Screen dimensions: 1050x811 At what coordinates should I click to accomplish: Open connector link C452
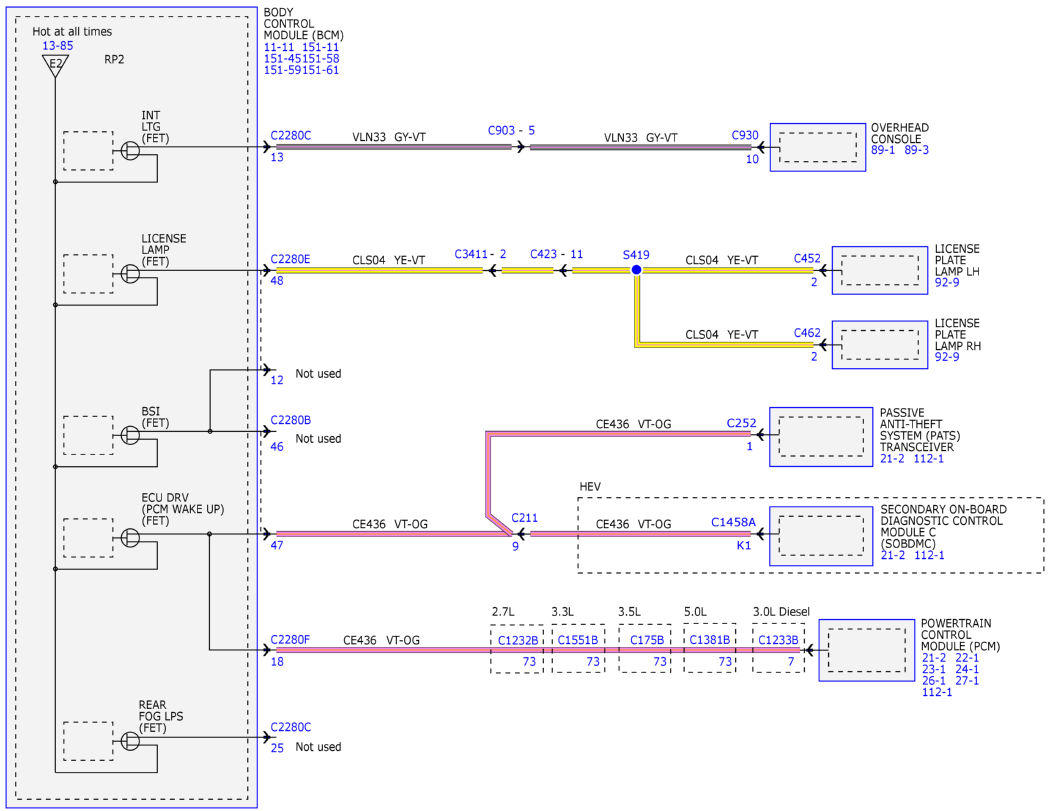coord(807,259)
